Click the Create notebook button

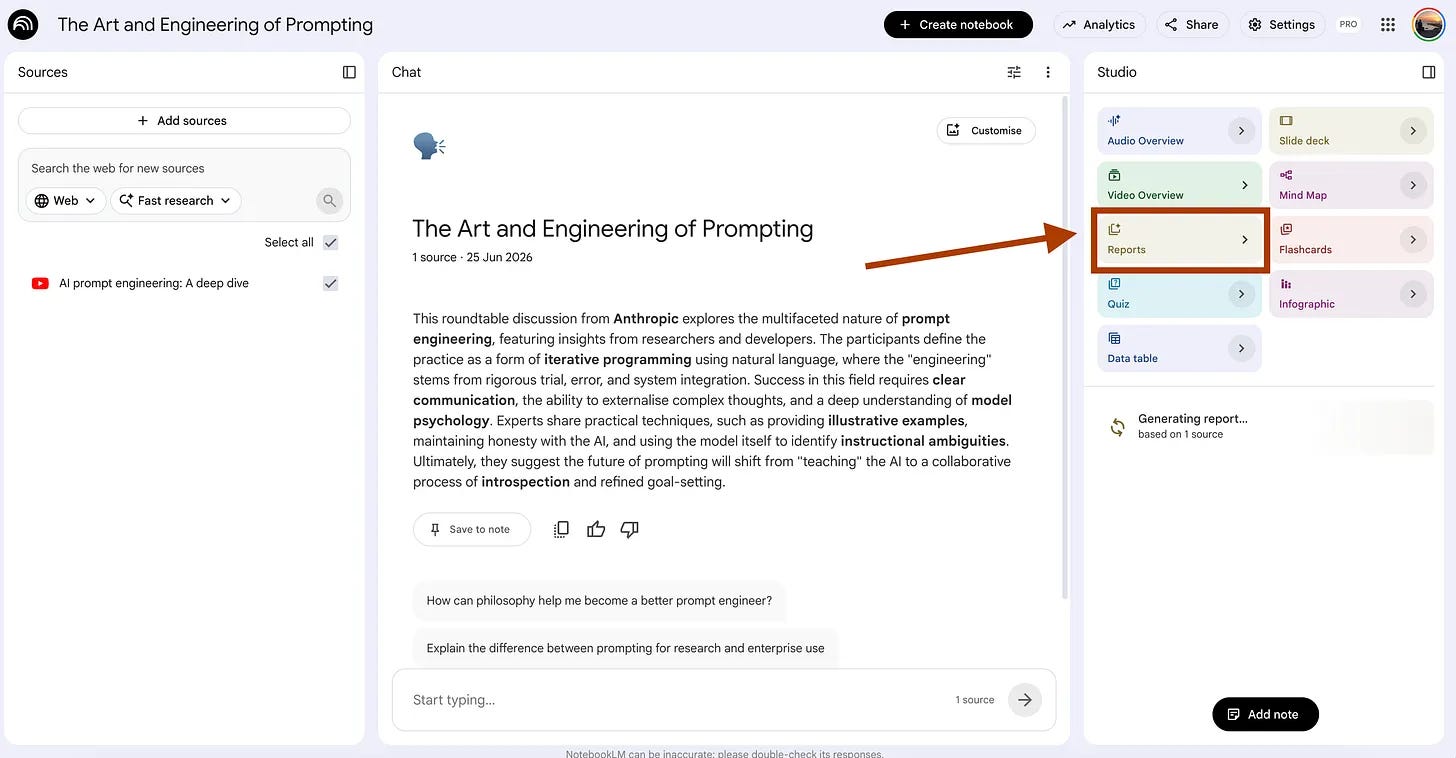958,25
